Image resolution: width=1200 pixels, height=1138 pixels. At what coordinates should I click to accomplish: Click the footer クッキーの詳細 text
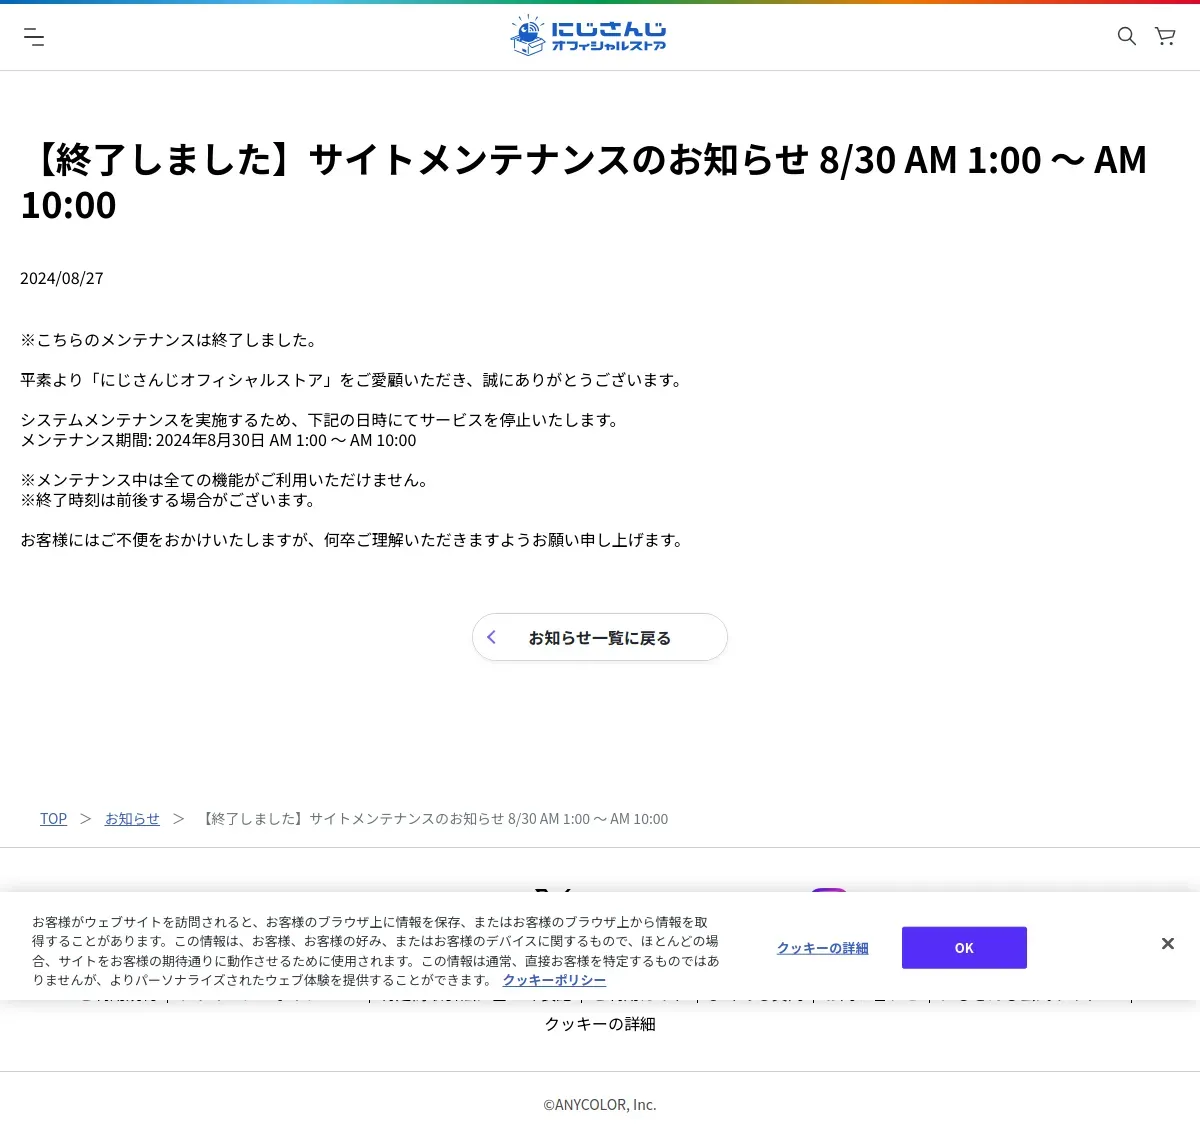click(600, 1024)
